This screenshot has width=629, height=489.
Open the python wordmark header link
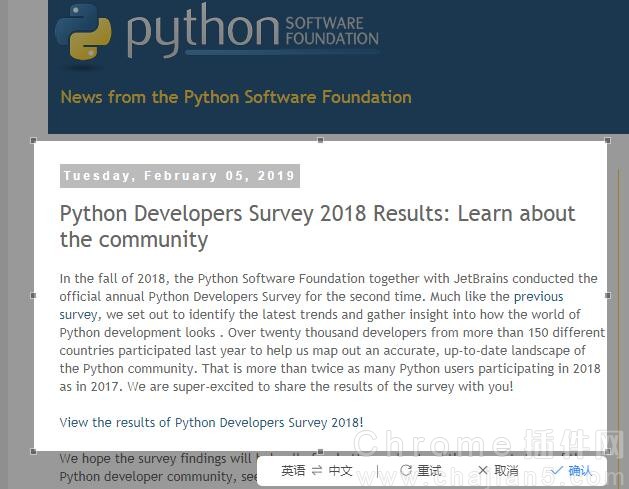pos(203,30)
